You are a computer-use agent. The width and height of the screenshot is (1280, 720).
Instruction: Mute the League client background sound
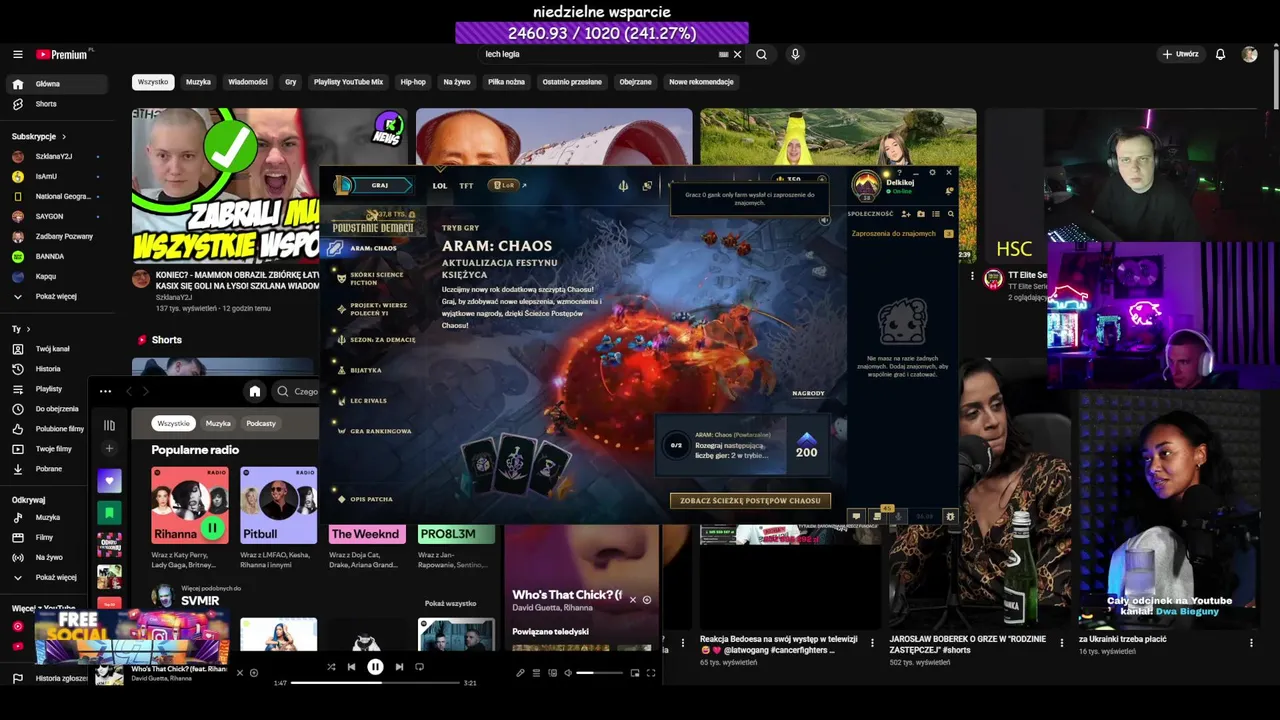point(824,221)
